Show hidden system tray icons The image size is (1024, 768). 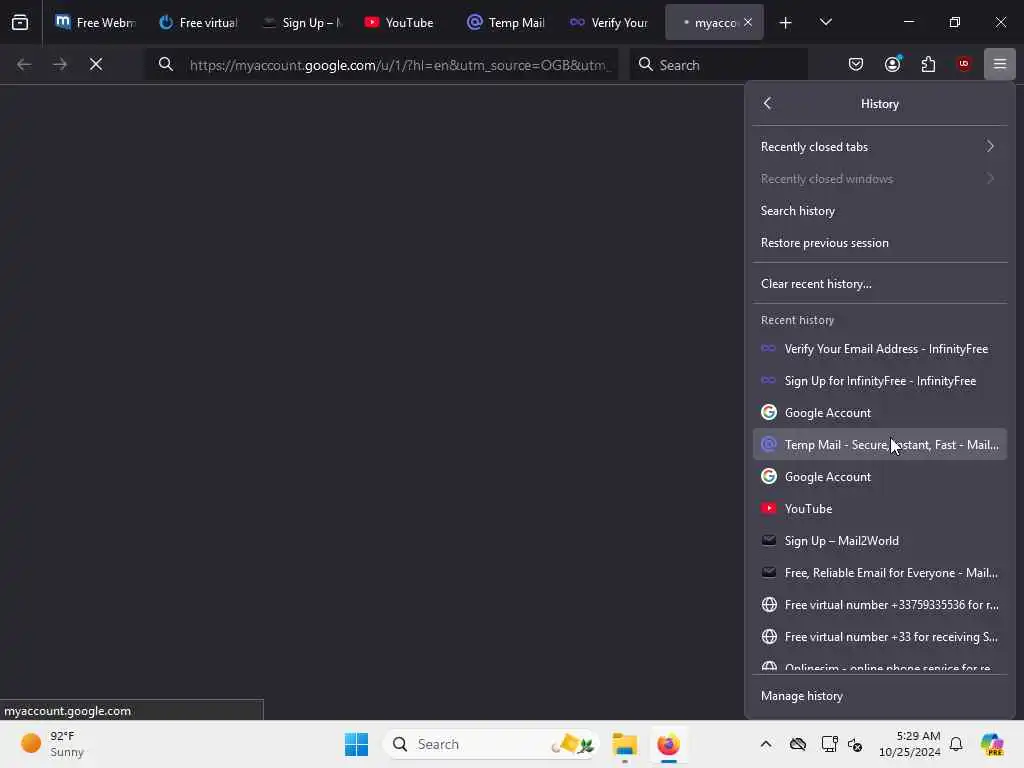tap(765, 744)
